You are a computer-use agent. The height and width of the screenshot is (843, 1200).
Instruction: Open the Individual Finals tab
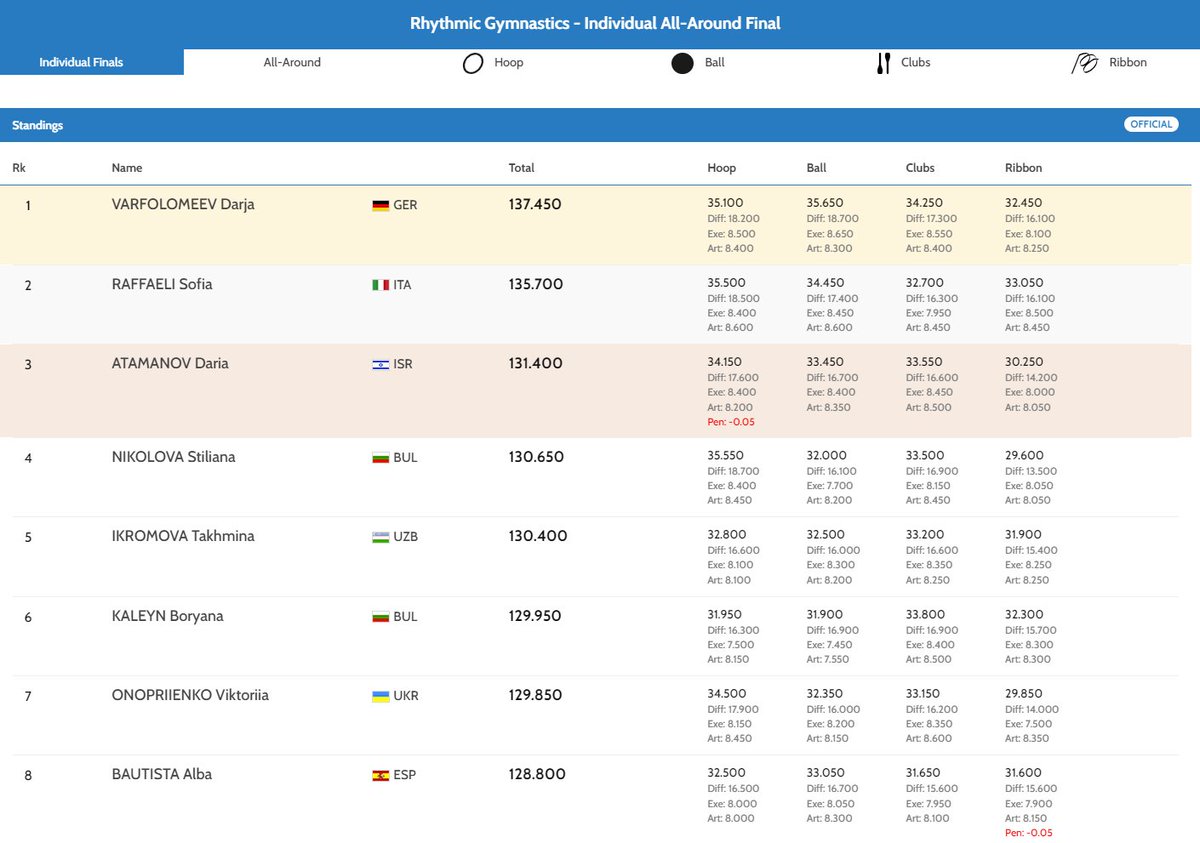tap(92, 62)
